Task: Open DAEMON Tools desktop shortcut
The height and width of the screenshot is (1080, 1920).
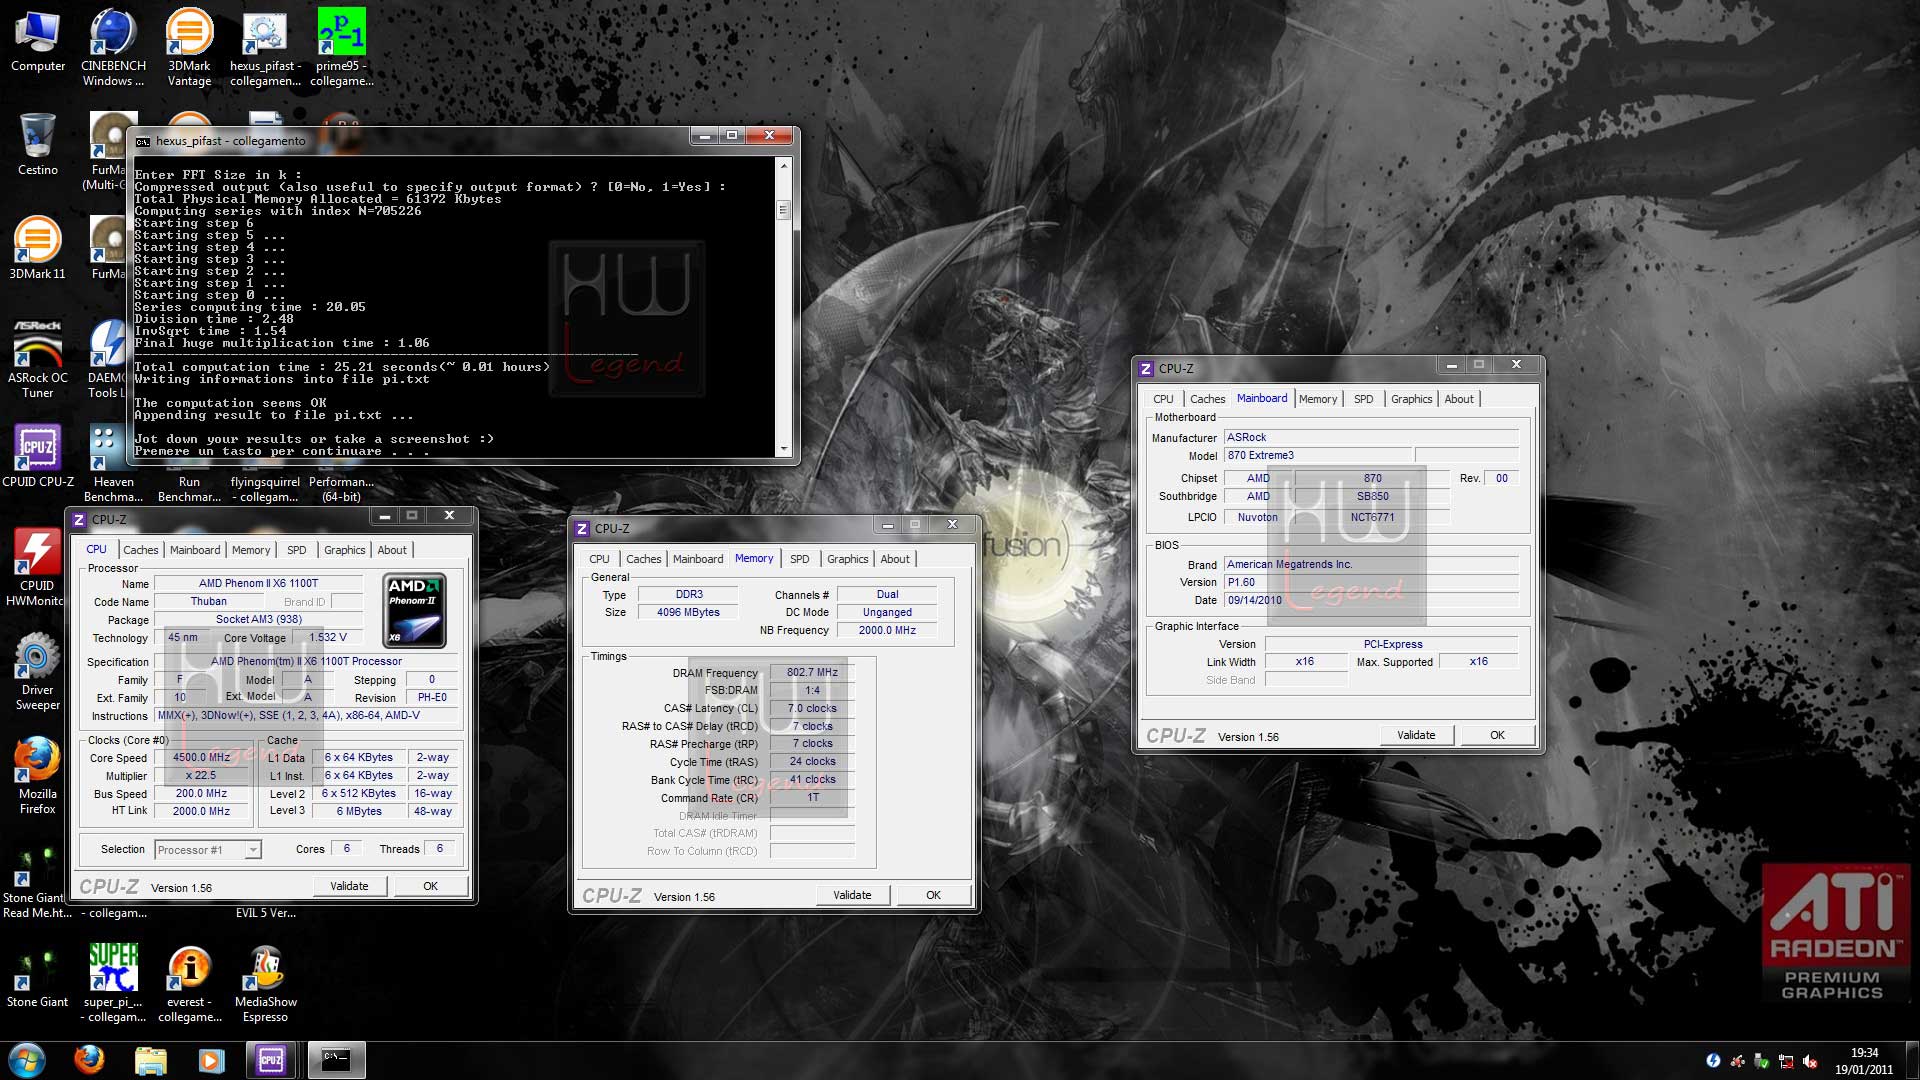Action: pos(106,360)
